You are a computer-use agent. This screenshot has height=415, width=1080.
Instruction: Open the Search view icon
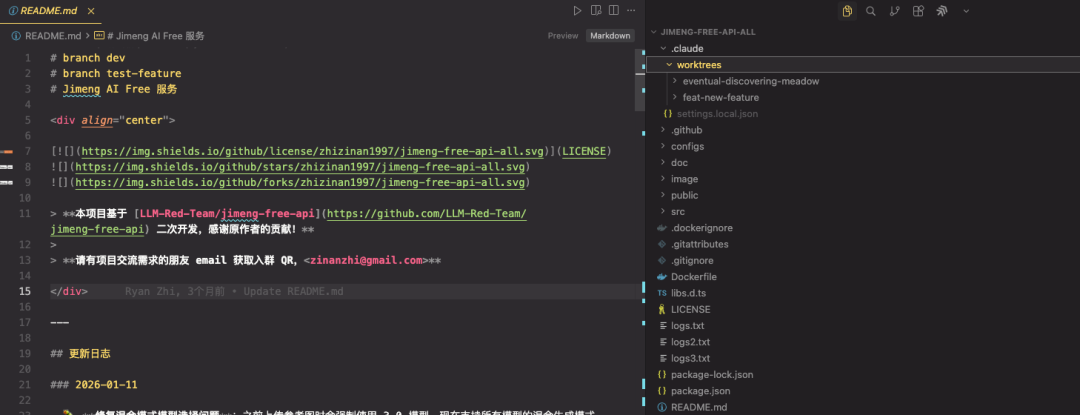pyautogui.click(x=871, y=11)
